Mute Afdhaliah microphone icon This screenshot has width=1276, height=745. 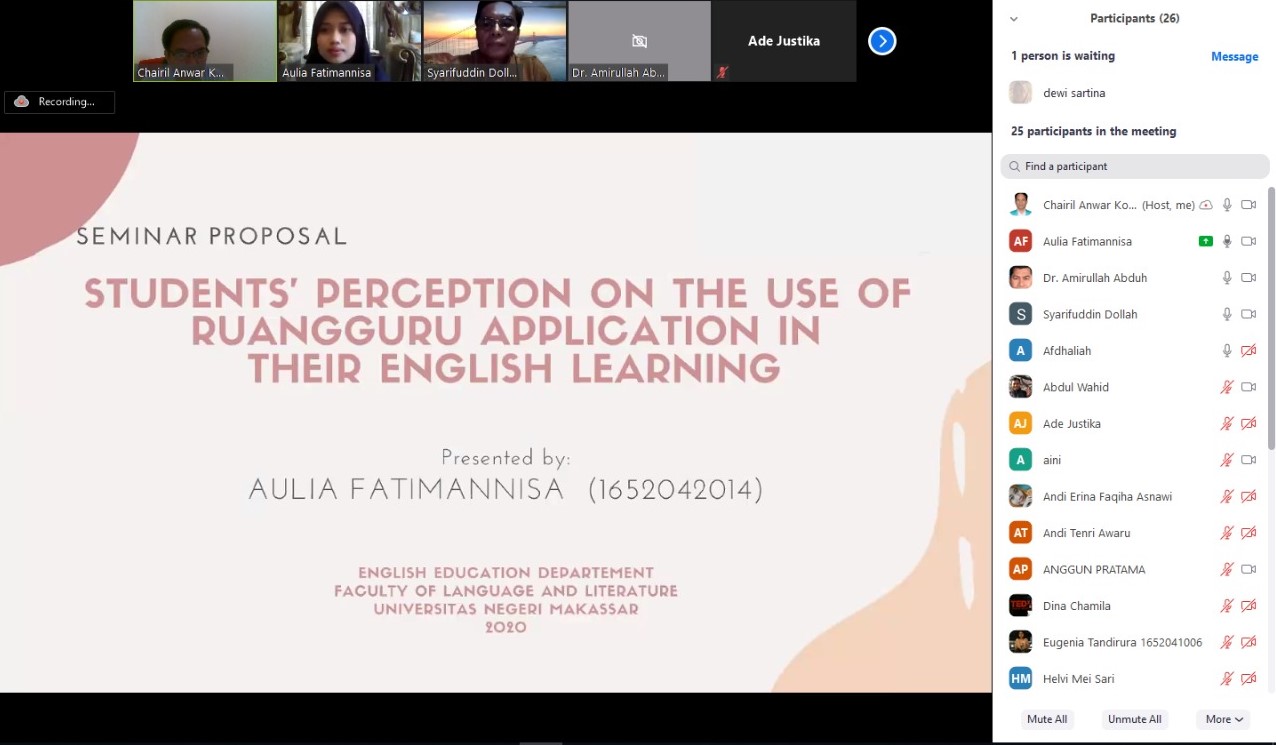click(1227, 351)
